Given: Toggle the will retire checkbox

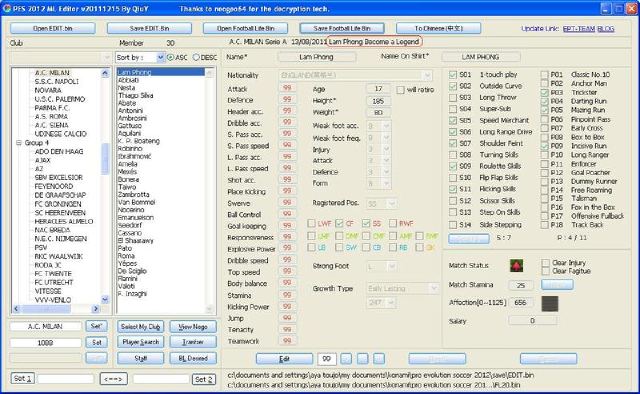Looking at the screenshot, I should pos(400,90).
